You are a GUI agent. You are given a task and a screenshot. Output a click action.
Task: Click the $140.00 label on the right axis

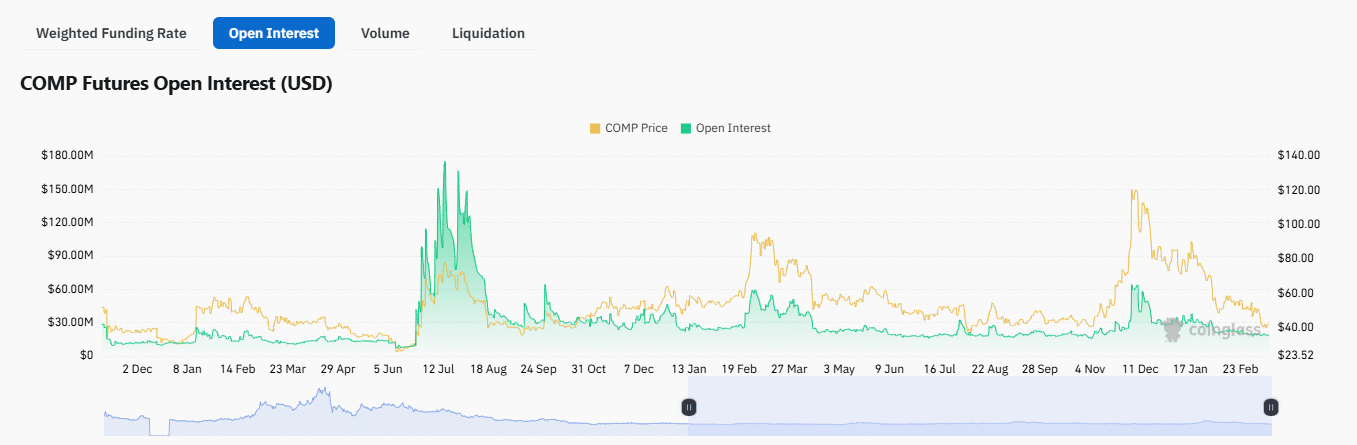click(x=1299, y=155)
